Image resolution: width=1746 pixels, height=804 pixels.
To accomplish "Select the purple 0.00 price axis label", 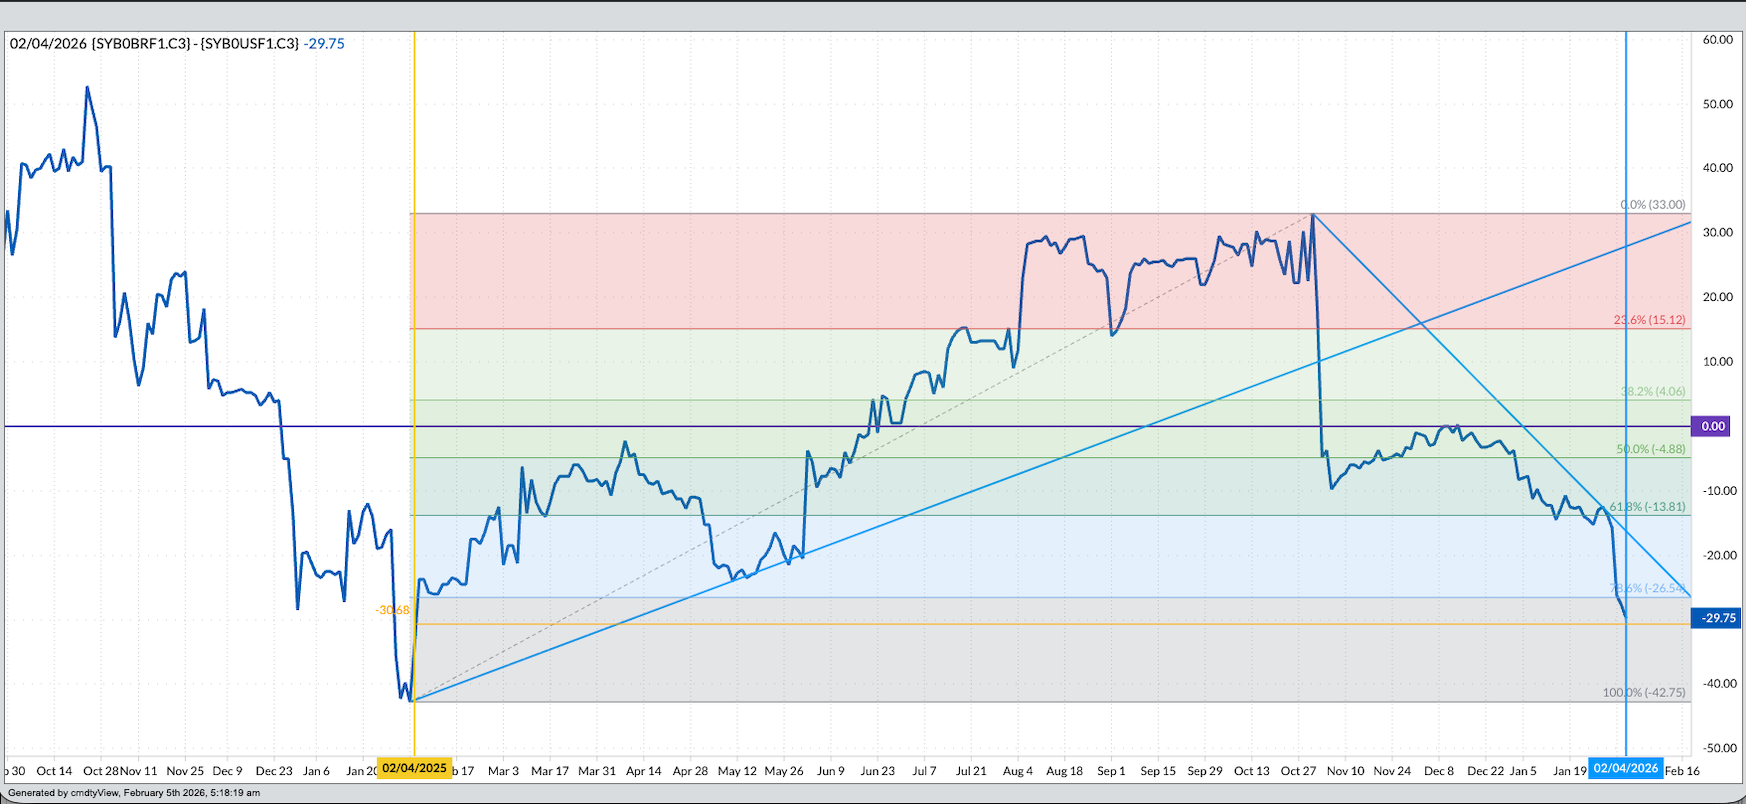I will tap(1713, 426).
